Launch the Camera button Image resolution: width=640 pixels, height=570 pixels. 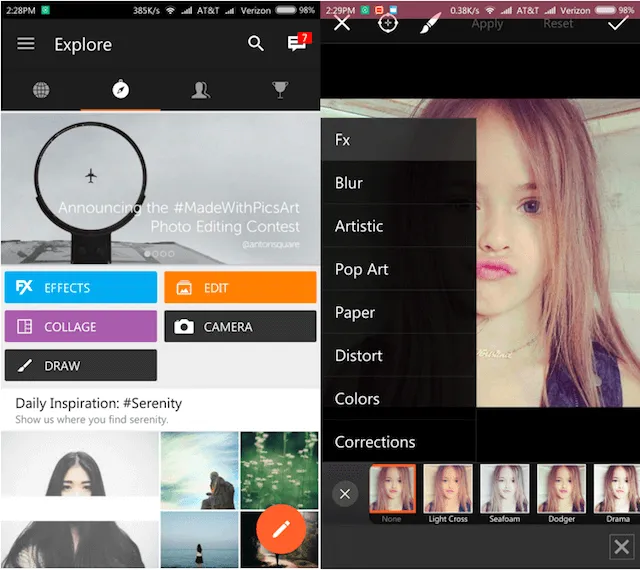240,326
